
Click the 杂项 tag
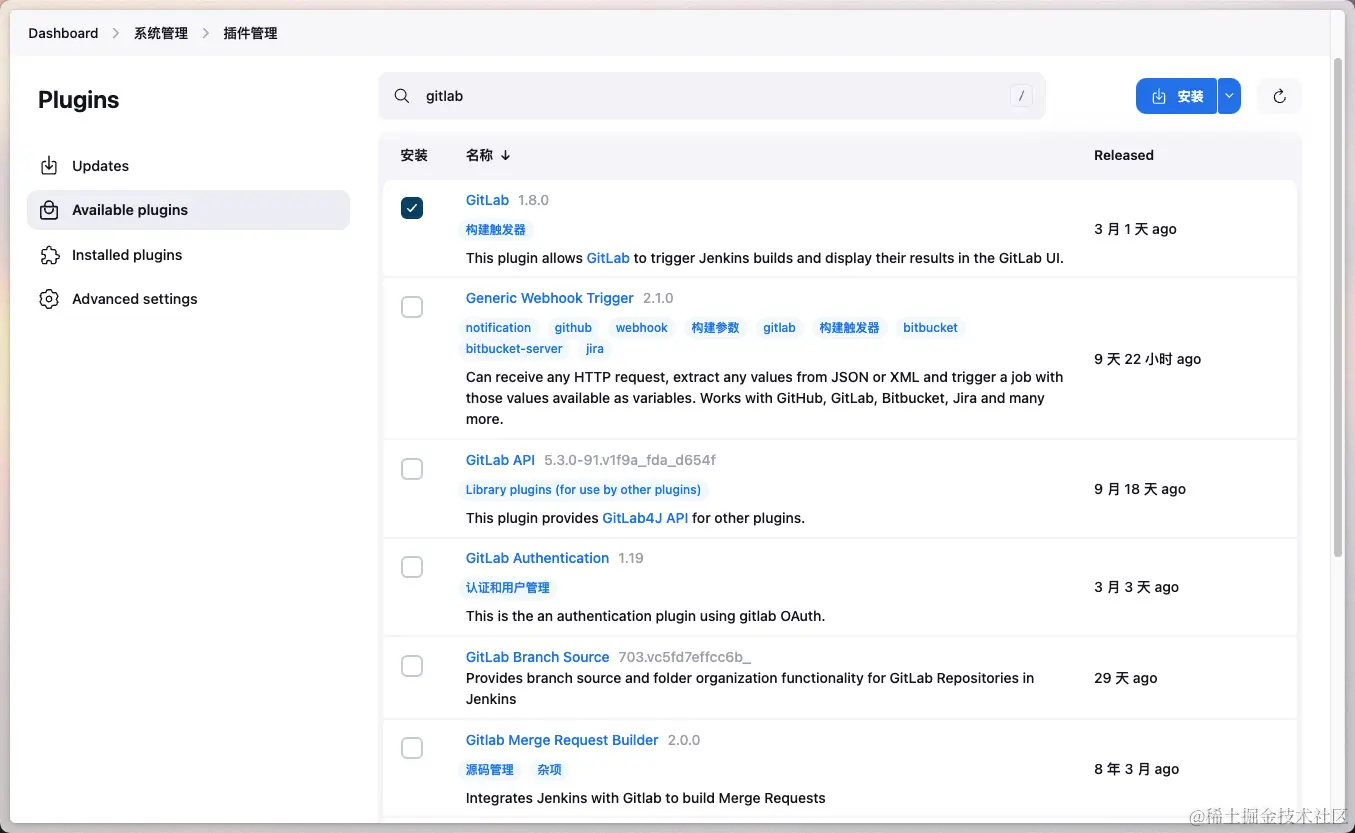(549, 770)
